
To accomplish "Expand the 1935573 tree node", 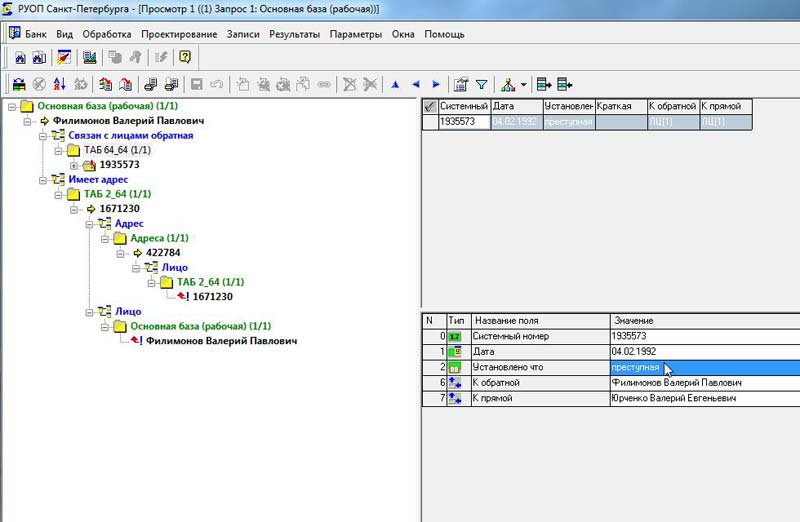I will (74, 165).
